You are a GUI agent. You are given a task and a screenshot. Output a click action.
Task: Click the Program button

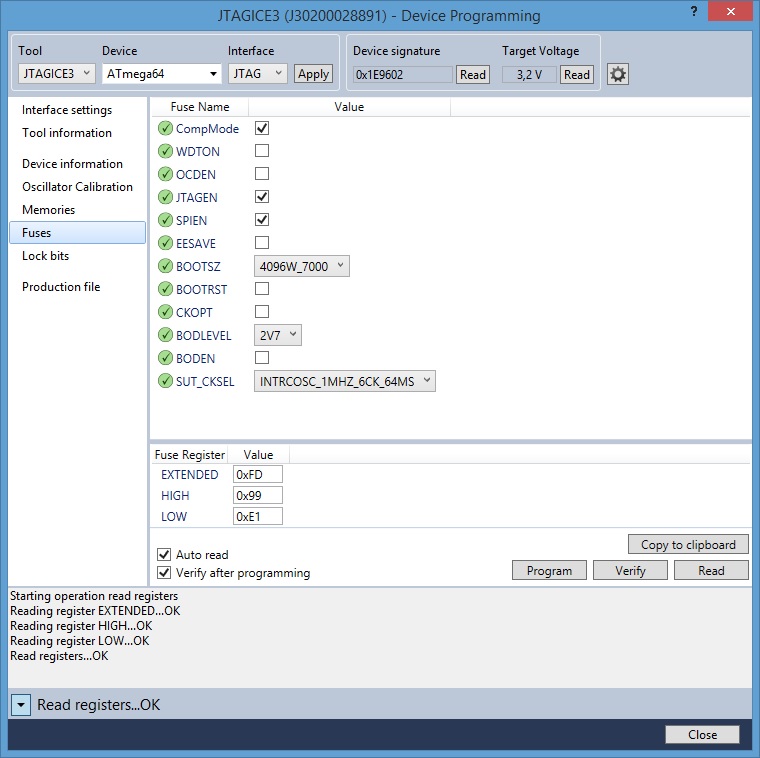(x=549, y=570)
